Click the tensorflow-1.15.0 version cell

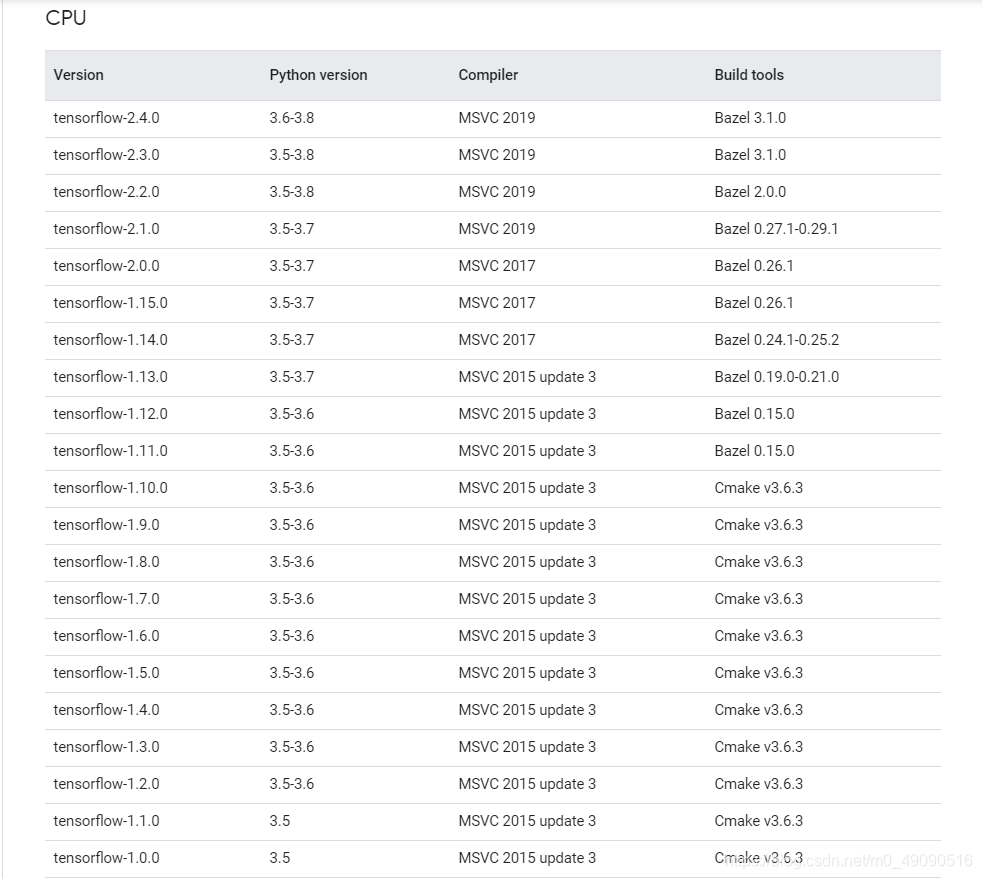click(110, 302)
